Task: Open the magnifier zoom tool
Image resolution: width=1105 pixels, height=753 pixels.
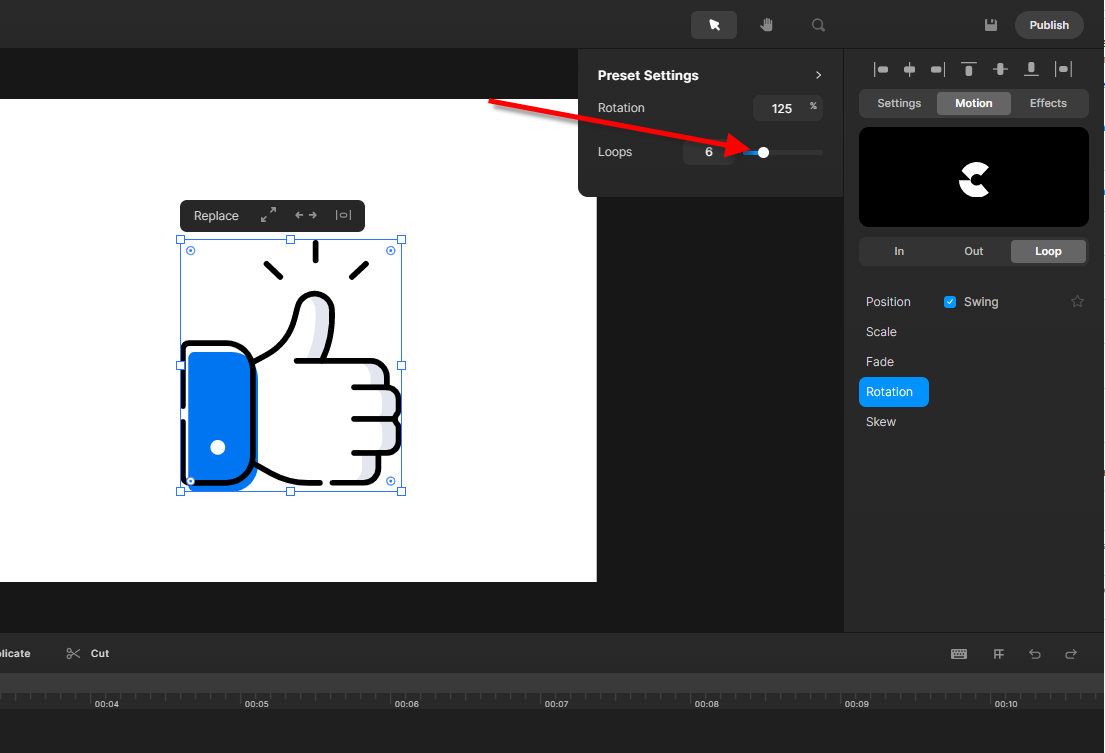Action: pyautogui.click(x=818, y=25)
